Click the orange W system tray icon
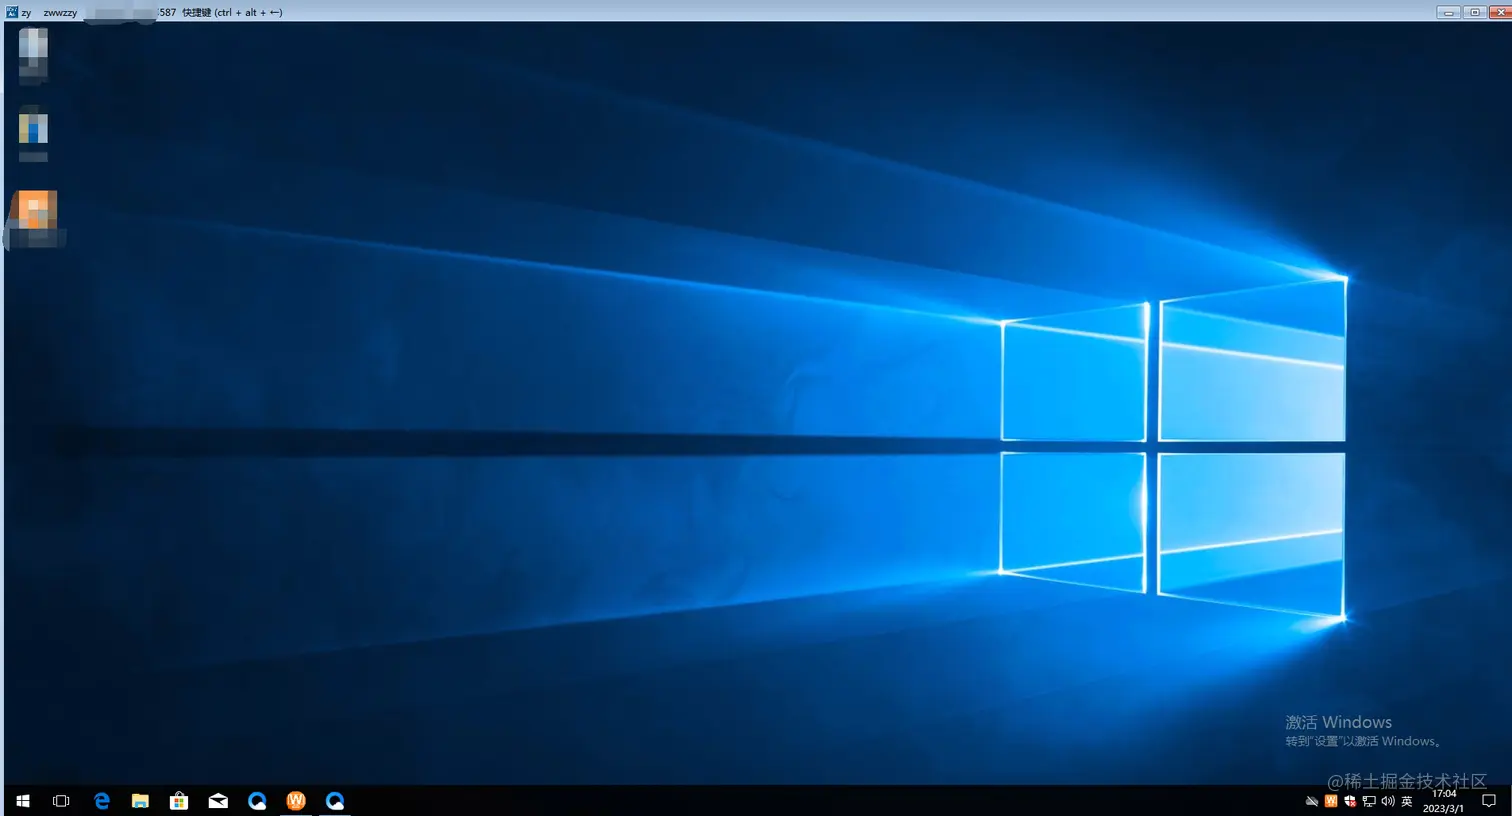The image size is (1512, 816). click(1331, 801)
